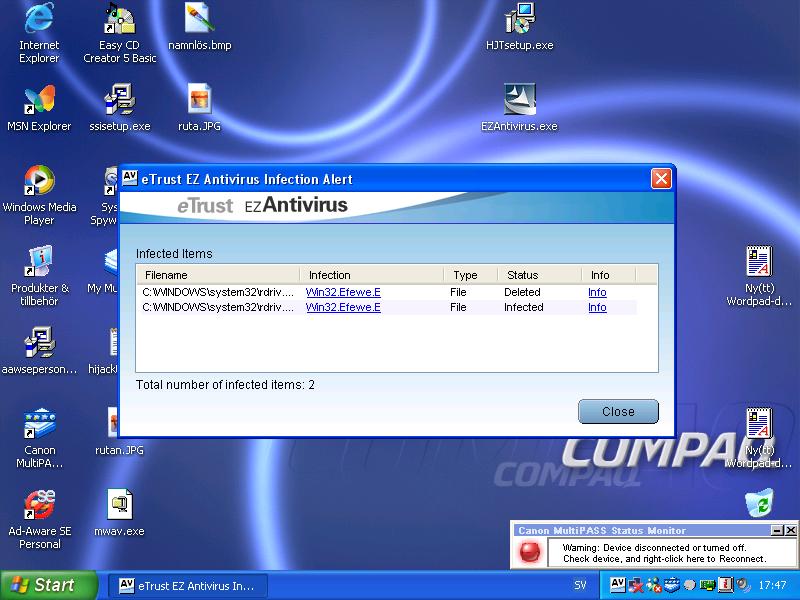The image size is (800, 600).
Task: Click the 'Deleted' status cell
Action: tap(522, 292)
